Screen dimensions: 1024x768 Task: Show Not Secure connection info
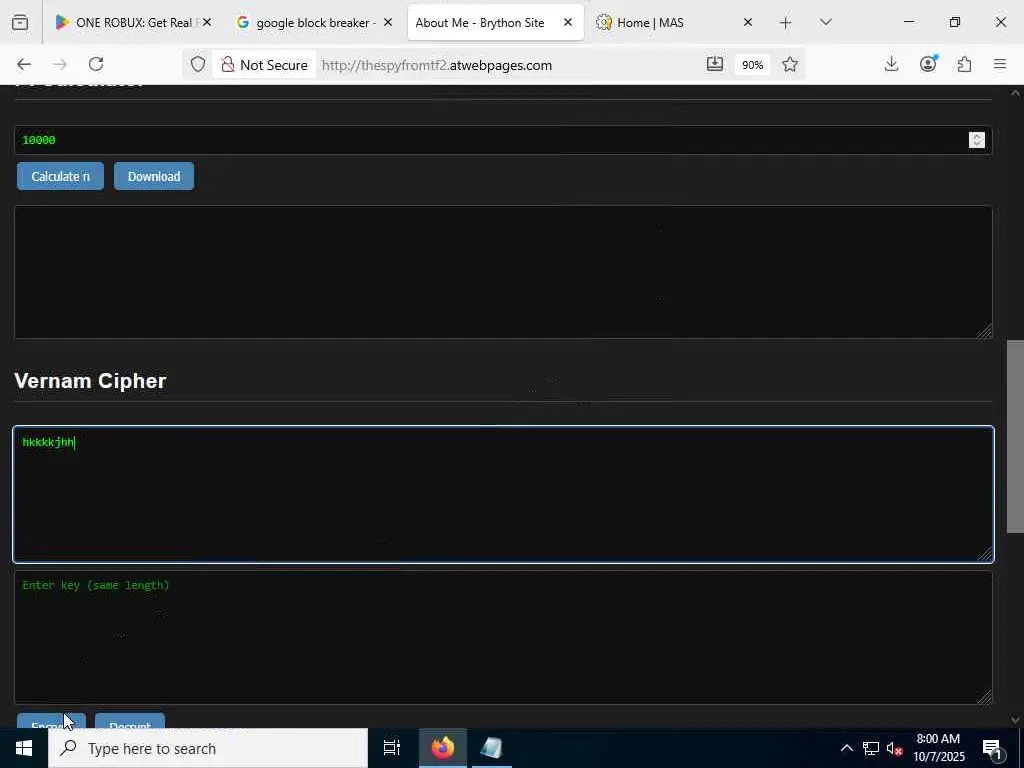(264, 65)
